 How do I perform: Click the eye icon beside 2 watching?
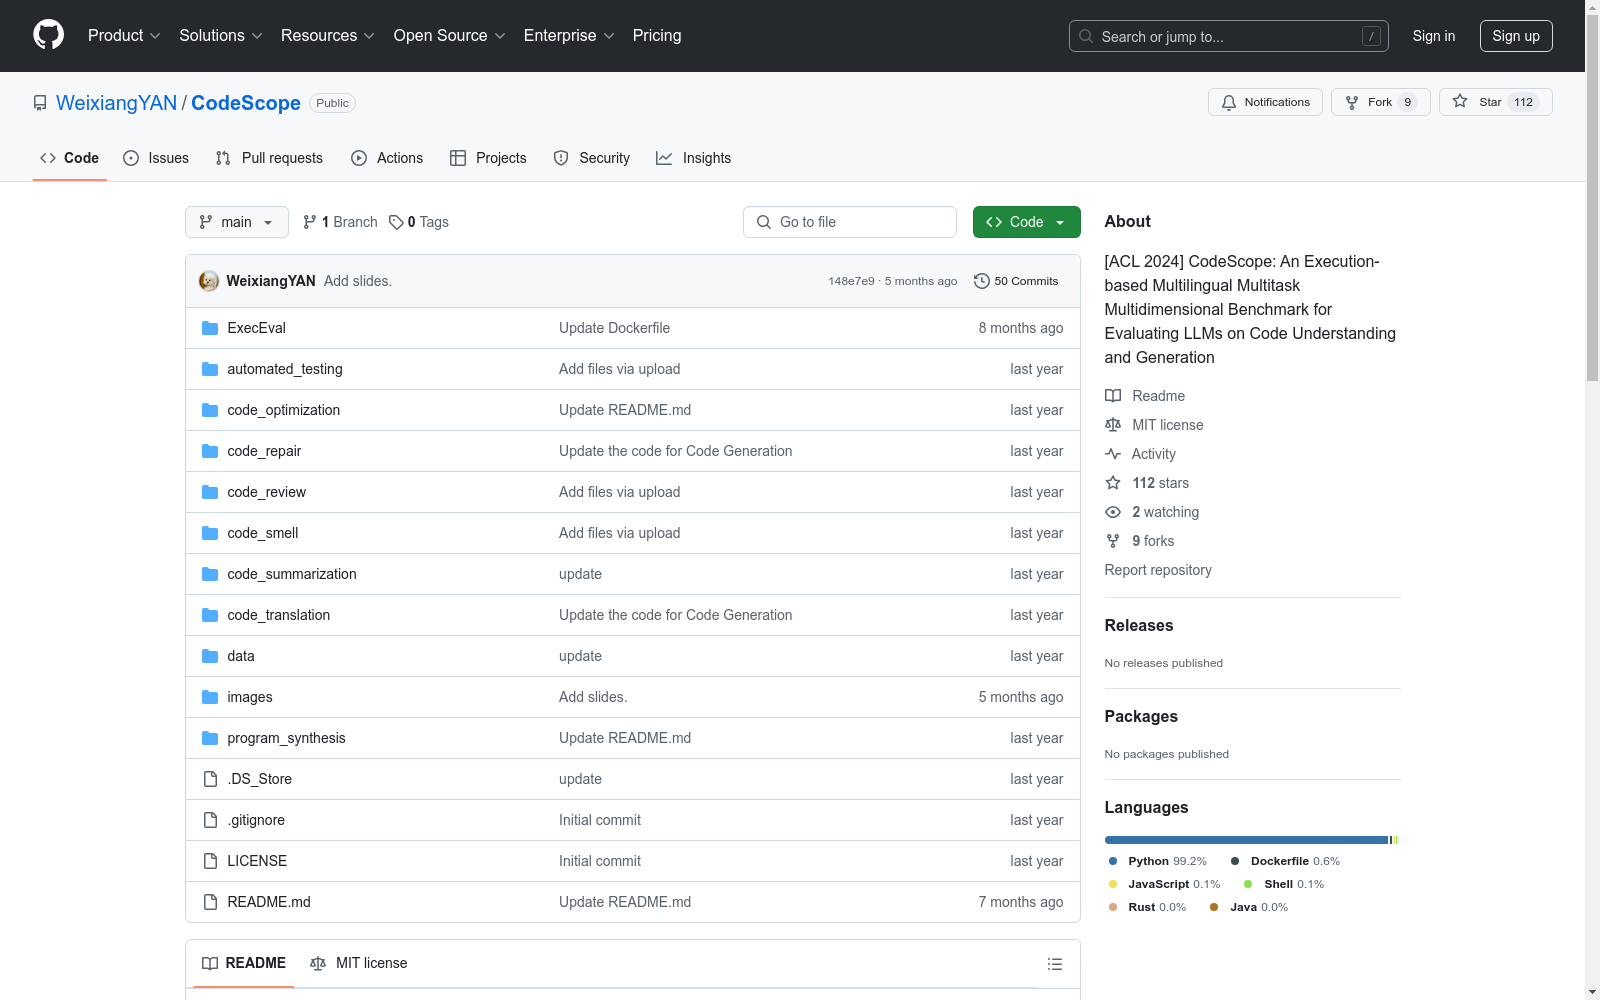tap(1113, 512)
